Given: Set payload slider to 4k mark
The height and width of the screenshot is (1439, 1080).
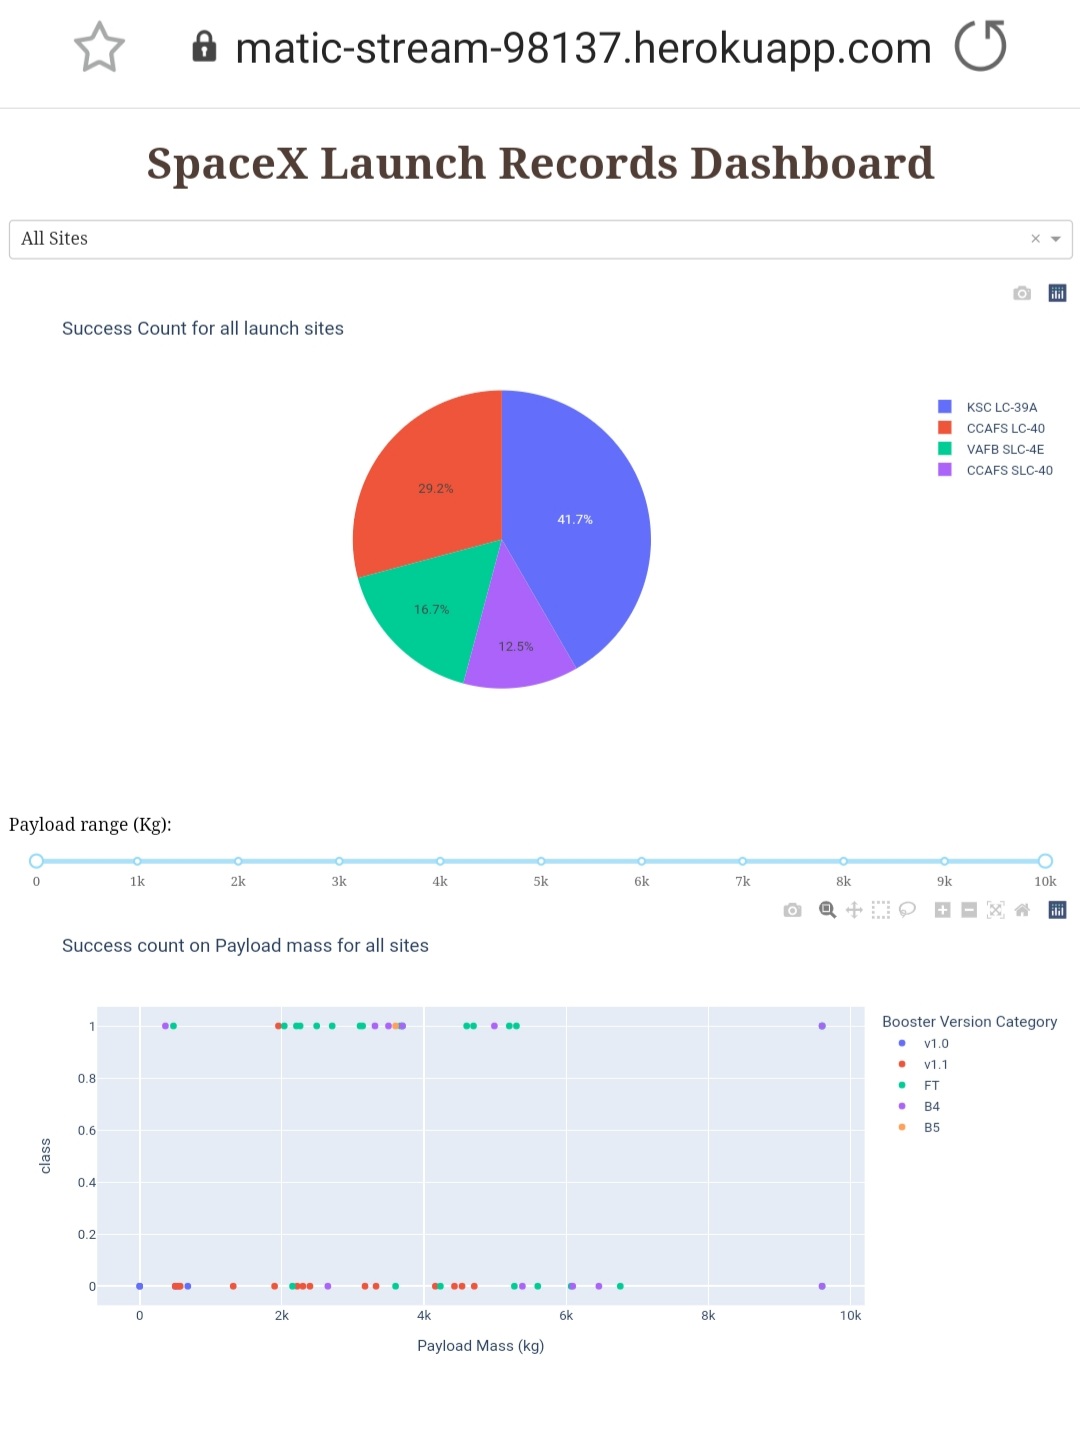Looking at the screenshot, I should pyautogui.click(x=440, y=861).
